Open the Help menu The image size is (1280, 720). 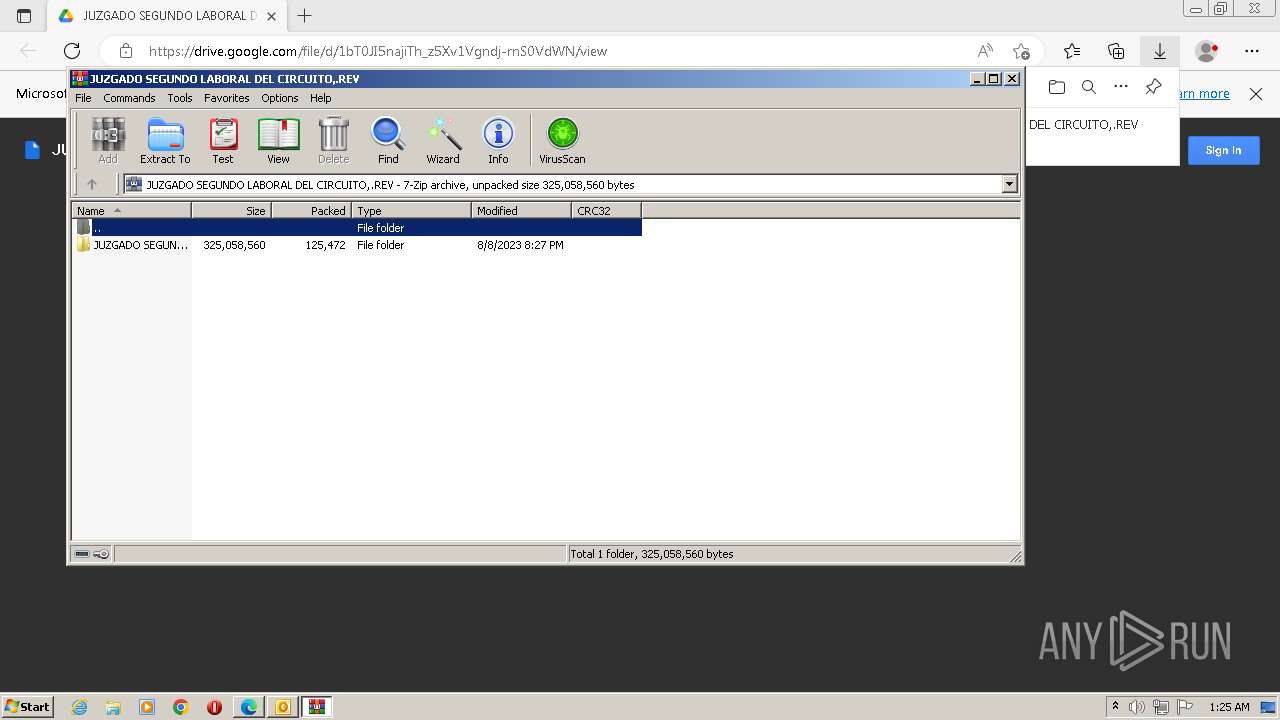point(320,98)
